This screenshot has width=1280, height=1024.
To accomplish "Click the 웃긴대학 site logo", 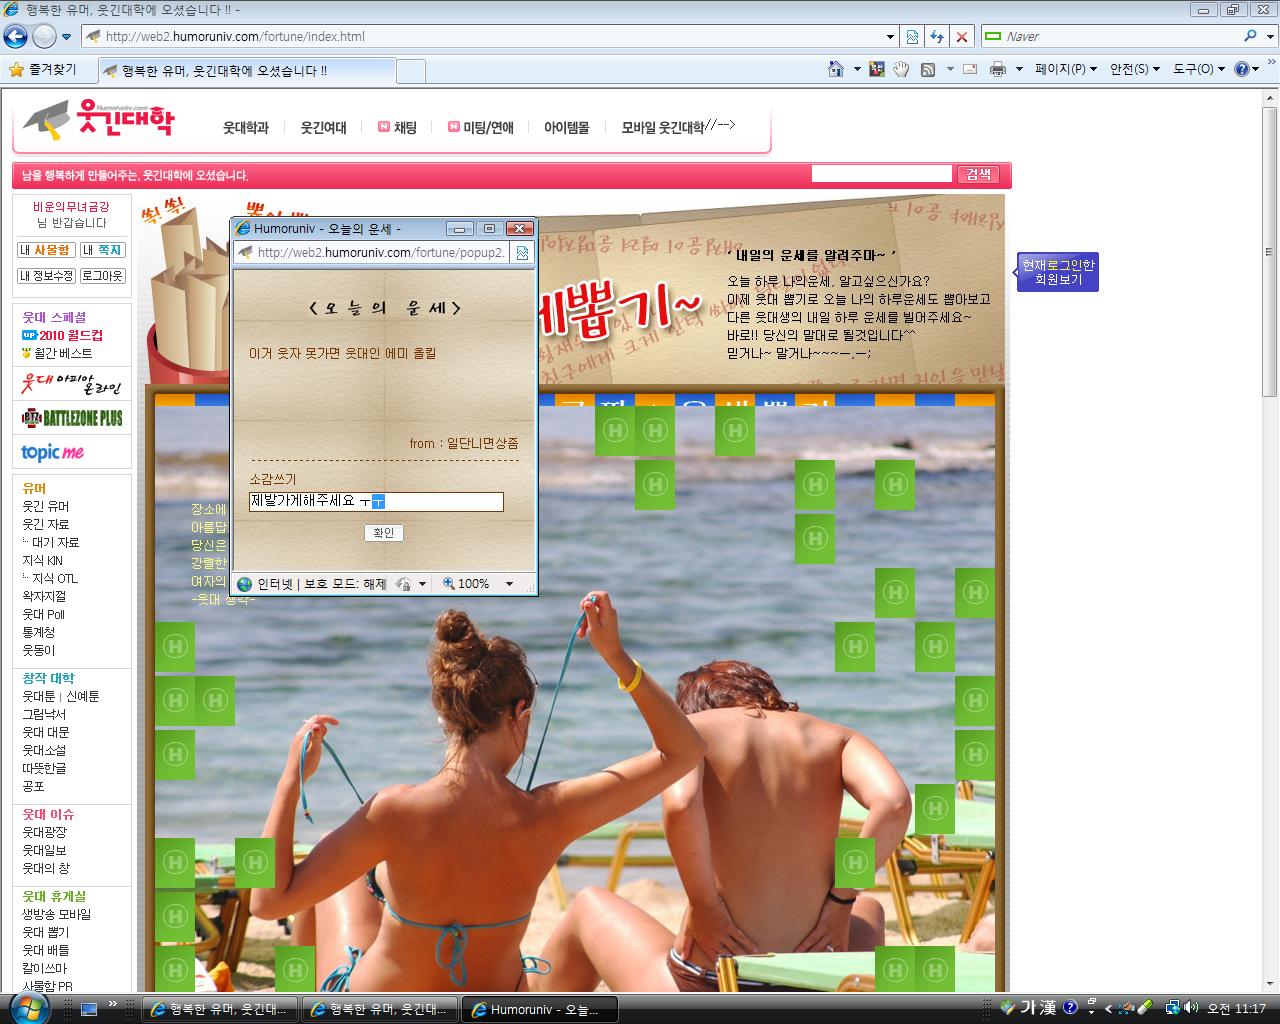I will [x=98, y=121].
